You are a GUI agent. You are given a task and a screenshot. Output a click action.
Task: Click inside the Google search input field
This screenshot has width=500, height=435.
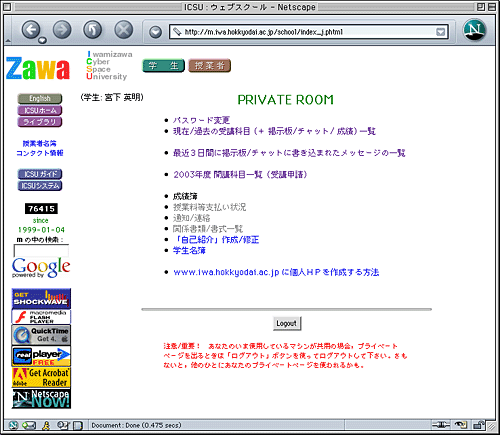click(x=41, y=251)
